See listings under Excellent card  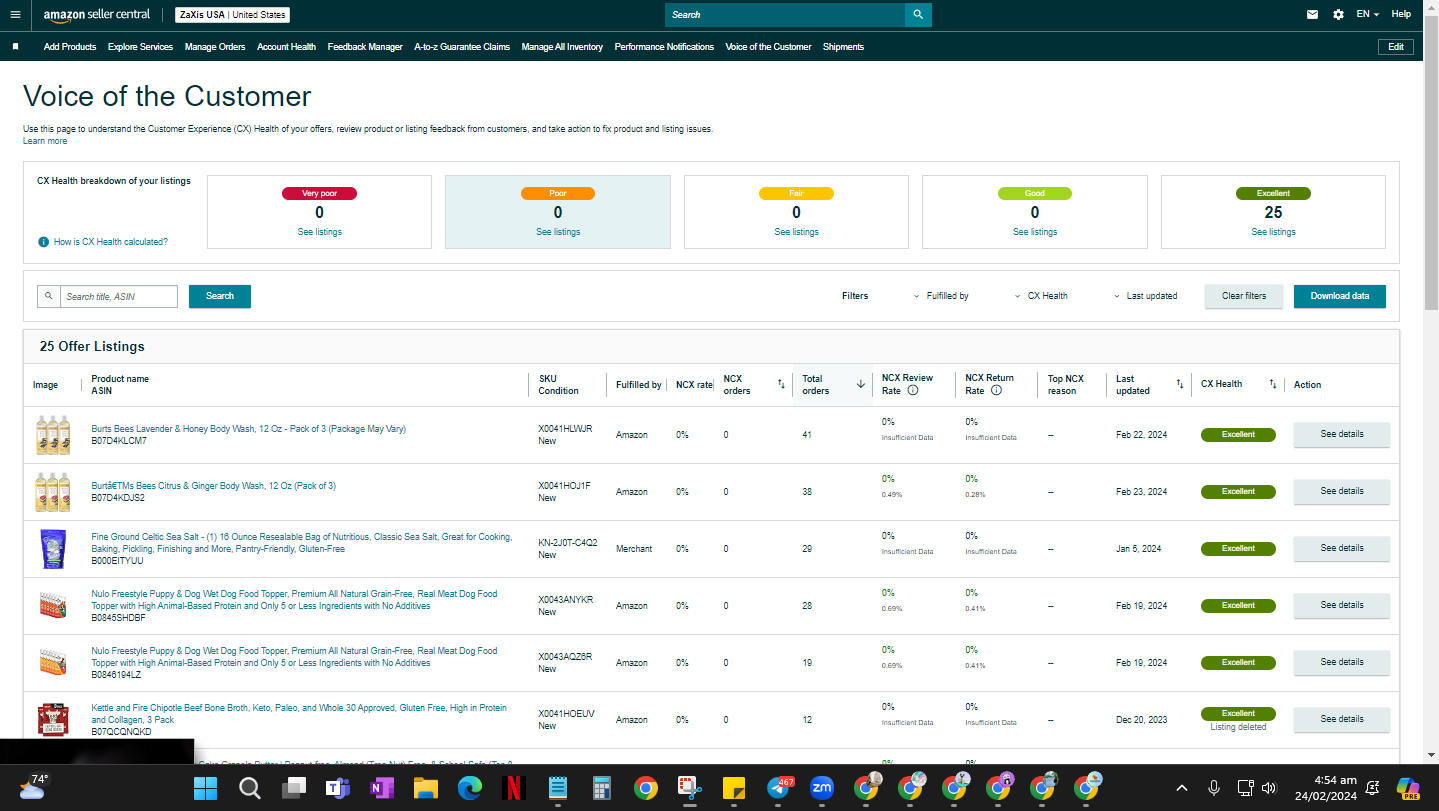pos(1273,232)
